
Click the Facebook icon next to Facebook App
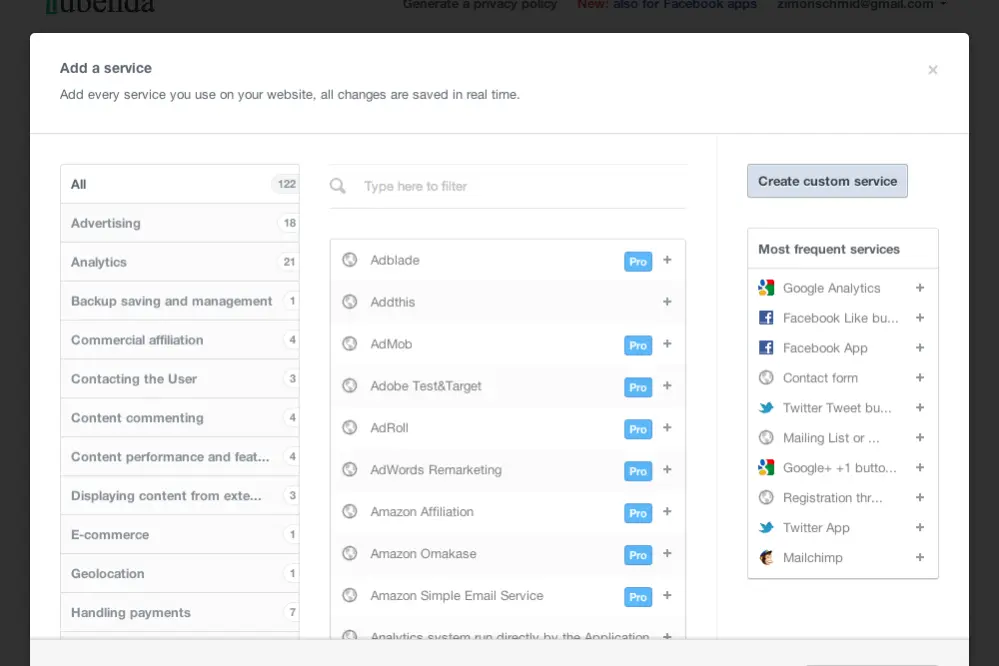coord(766,348)
